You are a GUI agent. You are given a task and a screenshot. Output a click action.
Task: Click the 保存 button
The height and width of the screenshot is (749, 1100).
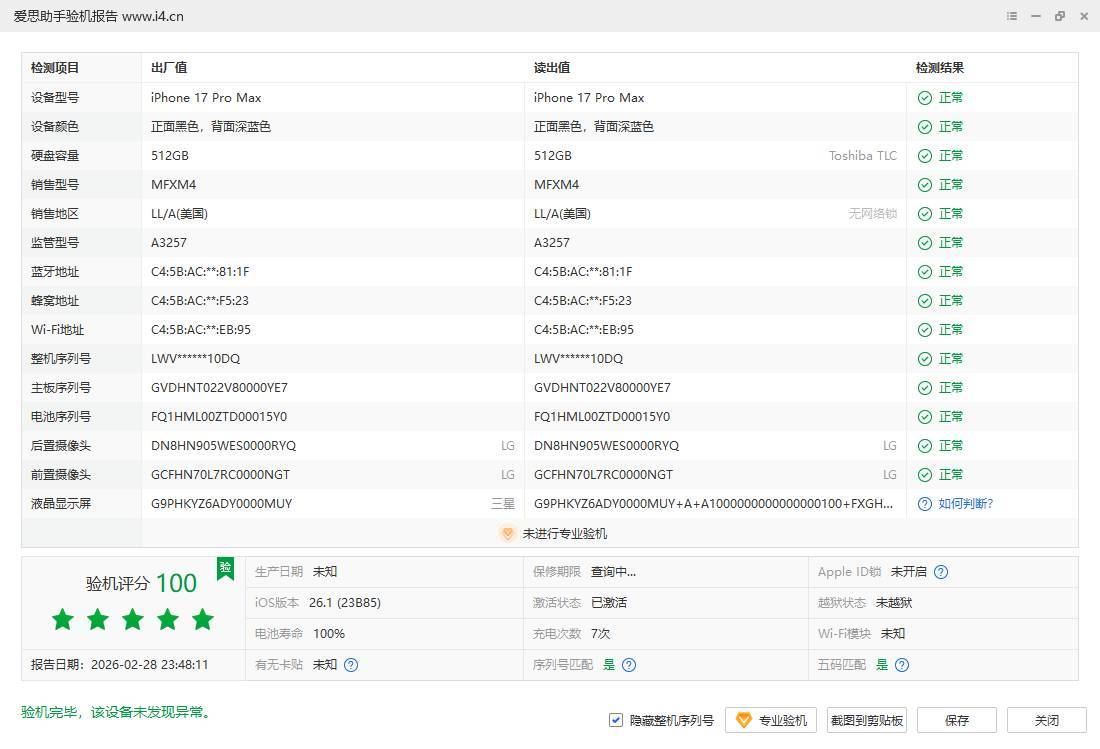[957, 720]
